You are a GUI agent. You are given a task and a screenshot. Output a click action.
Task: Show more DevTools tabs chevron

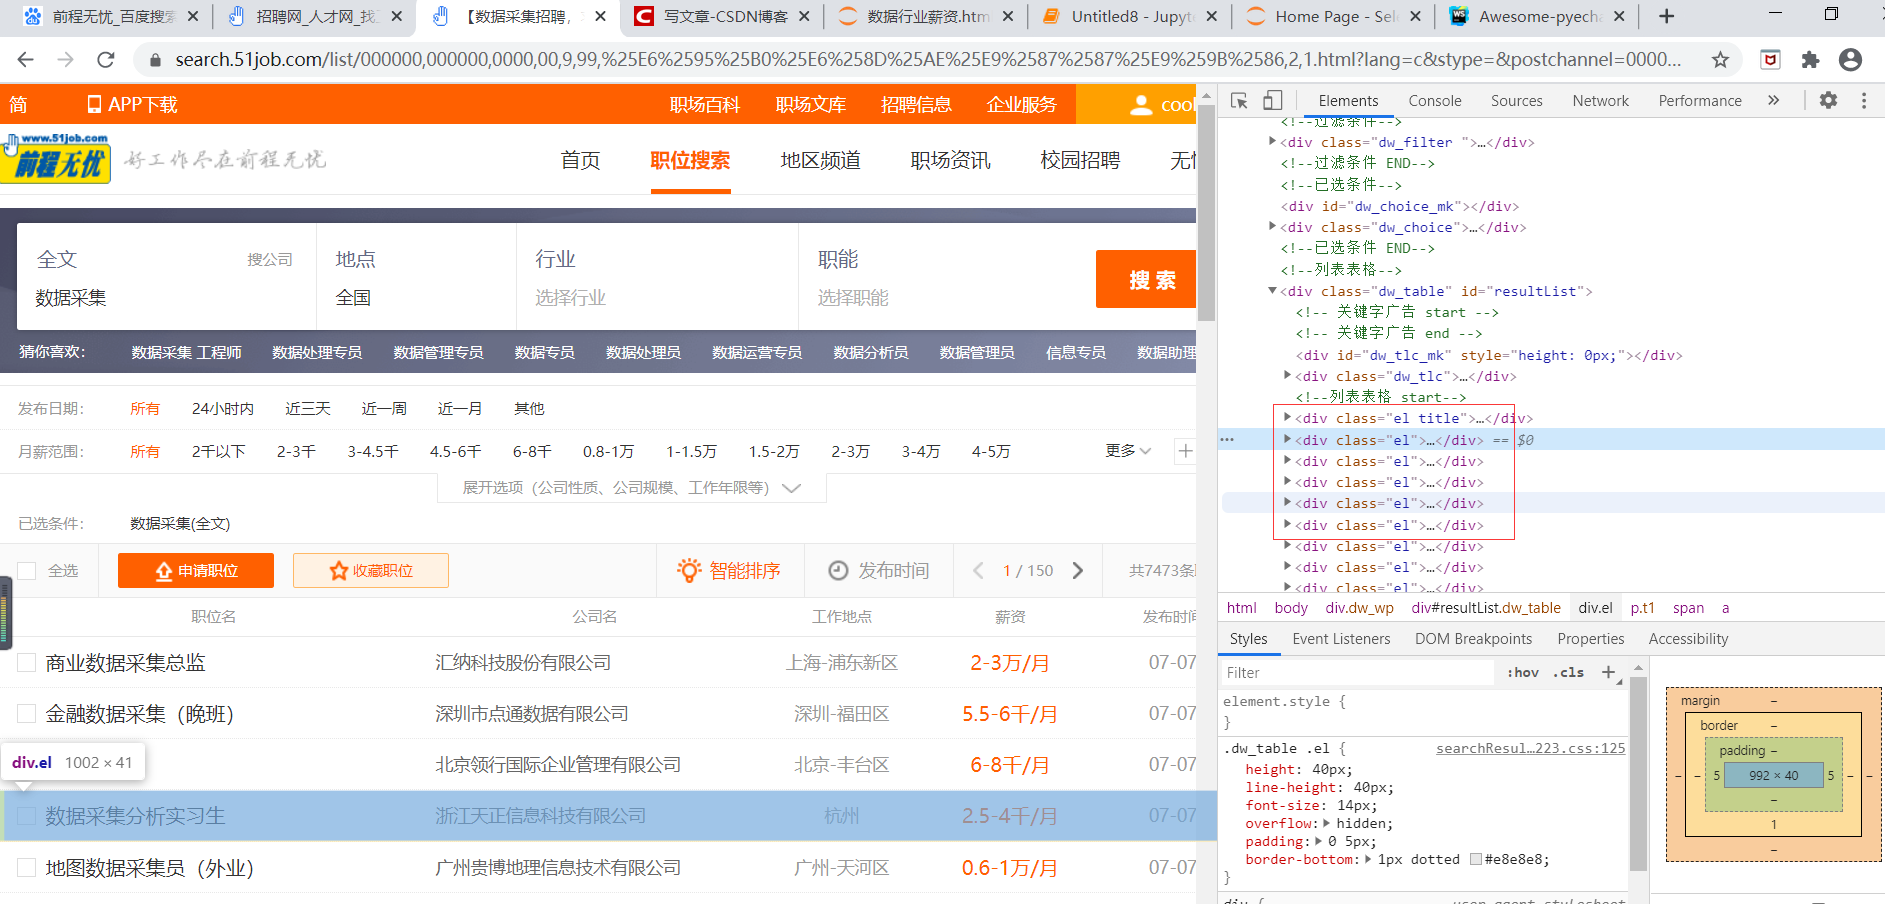[x=1773, y=100]
